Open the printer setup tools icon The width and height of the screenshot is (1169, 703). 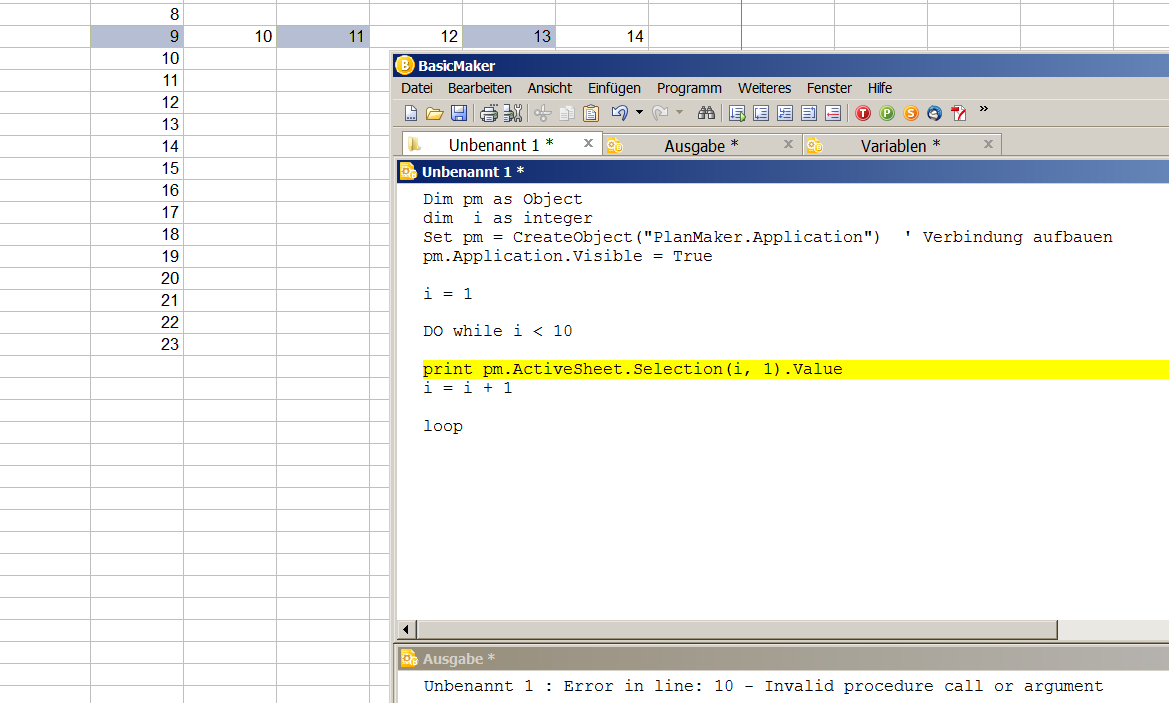point(513,113)
